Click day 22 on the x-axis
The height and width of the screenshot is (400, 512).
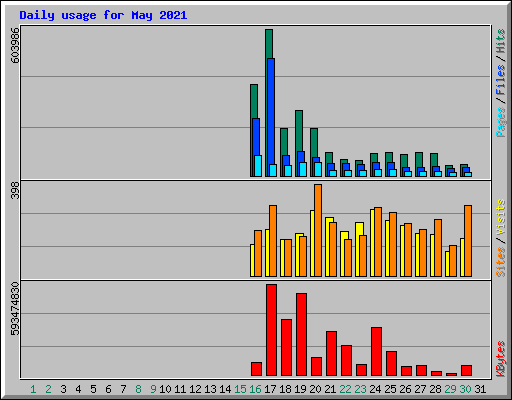point(345,389)
